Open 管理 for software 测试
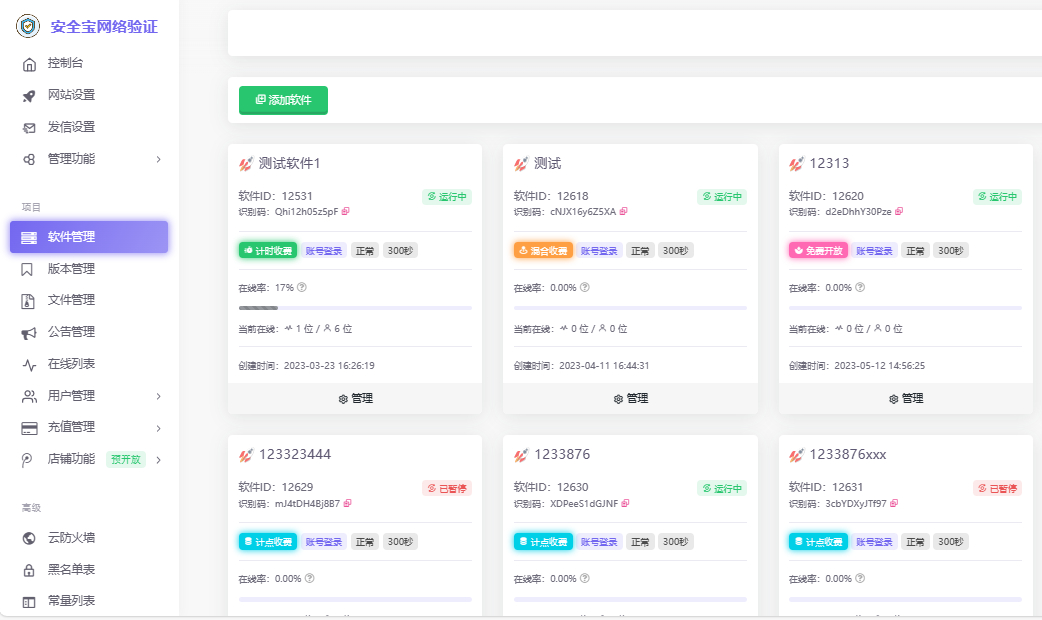The width and height of the screenshot is (1042, 620). click(630, 397)
